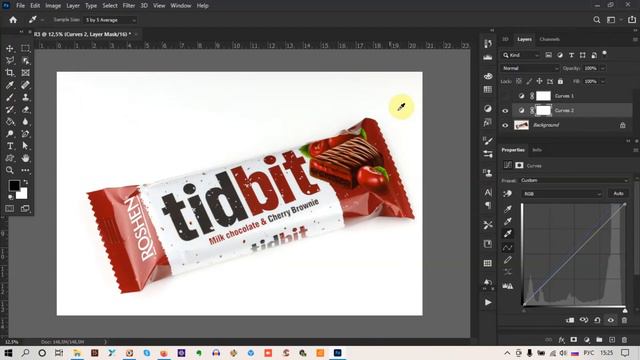This screenshot has height=360, width=640.
Task: Open the layer styles fx menu
Action: point(562,340)
